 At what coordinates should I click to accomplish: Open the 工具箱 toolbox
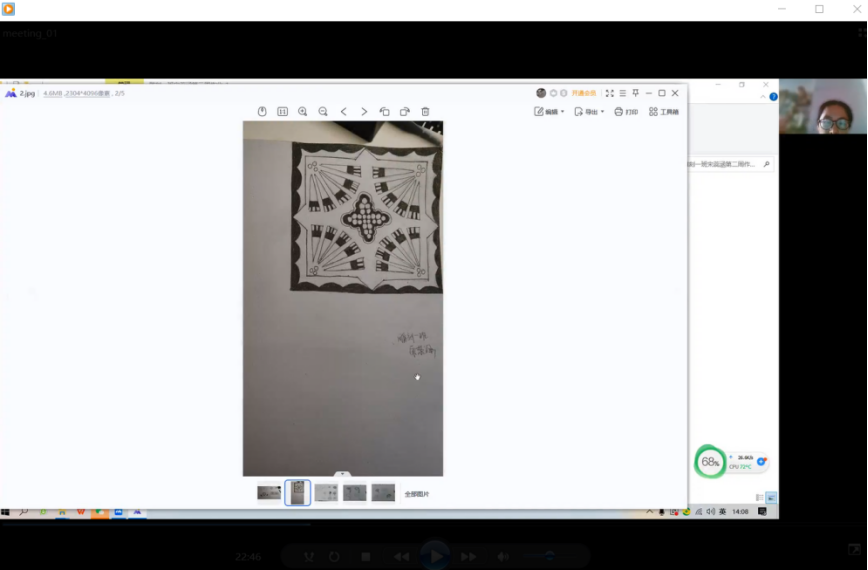(664, 112)
